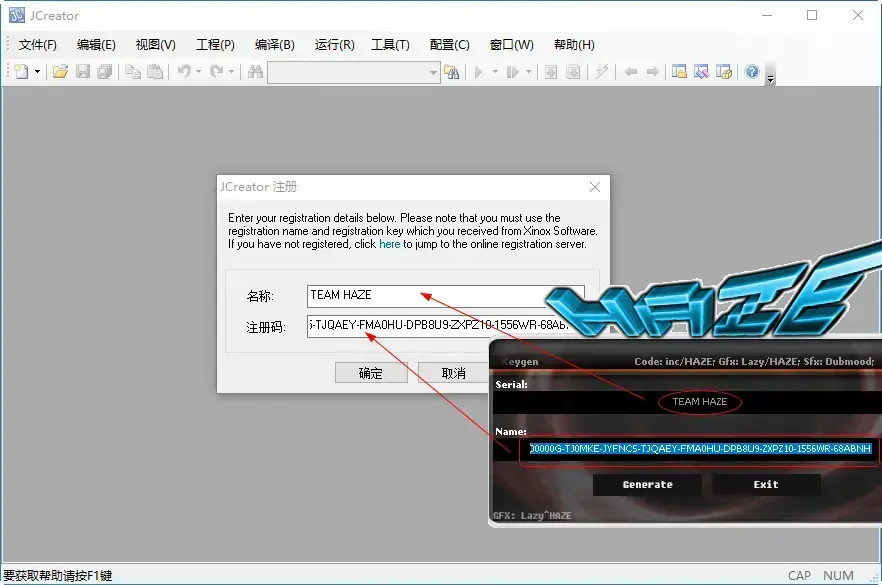Viewport: 882px width, 585px height.
Task: Click the Paste clipboard icon
Action: pyautogui.click(x=155, y=72)
